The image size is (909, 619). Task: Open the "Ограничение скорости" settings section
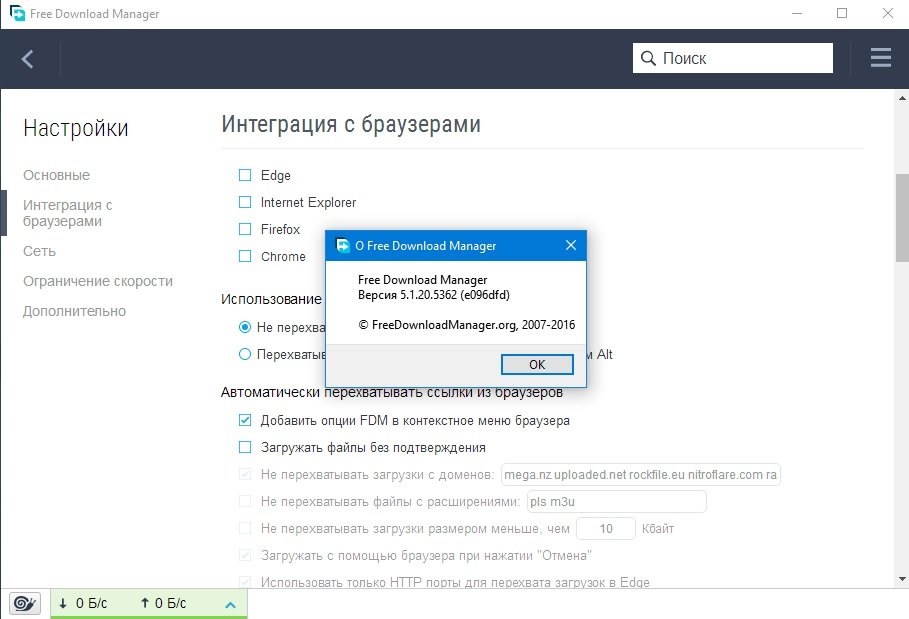[x=98, y=281]
